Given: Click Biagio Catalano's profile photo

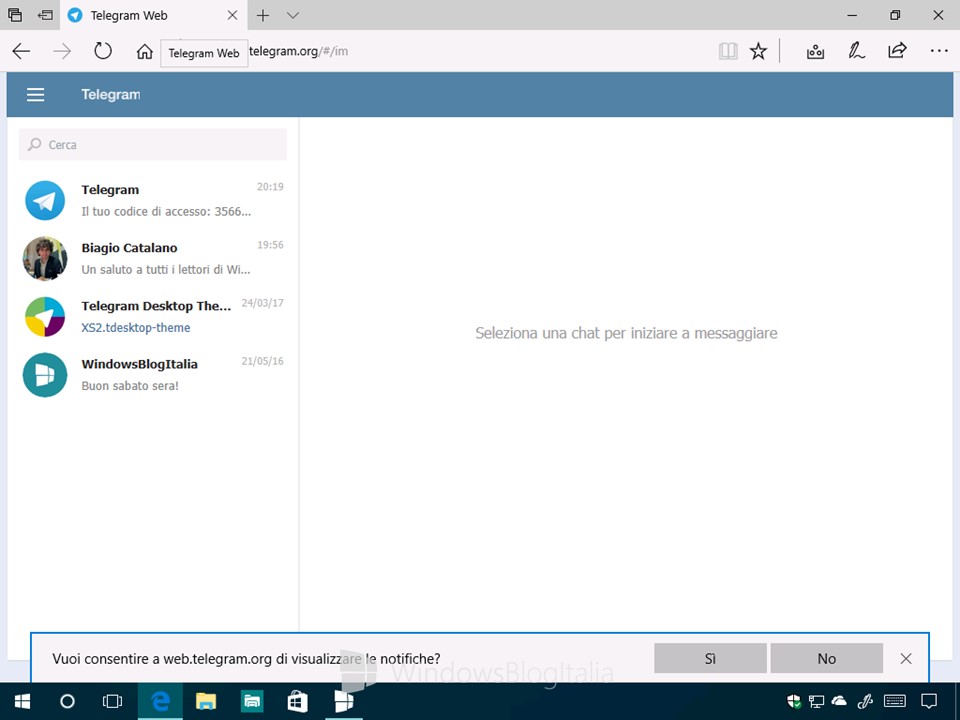Looking at the screenshot, I should [45, 258].
